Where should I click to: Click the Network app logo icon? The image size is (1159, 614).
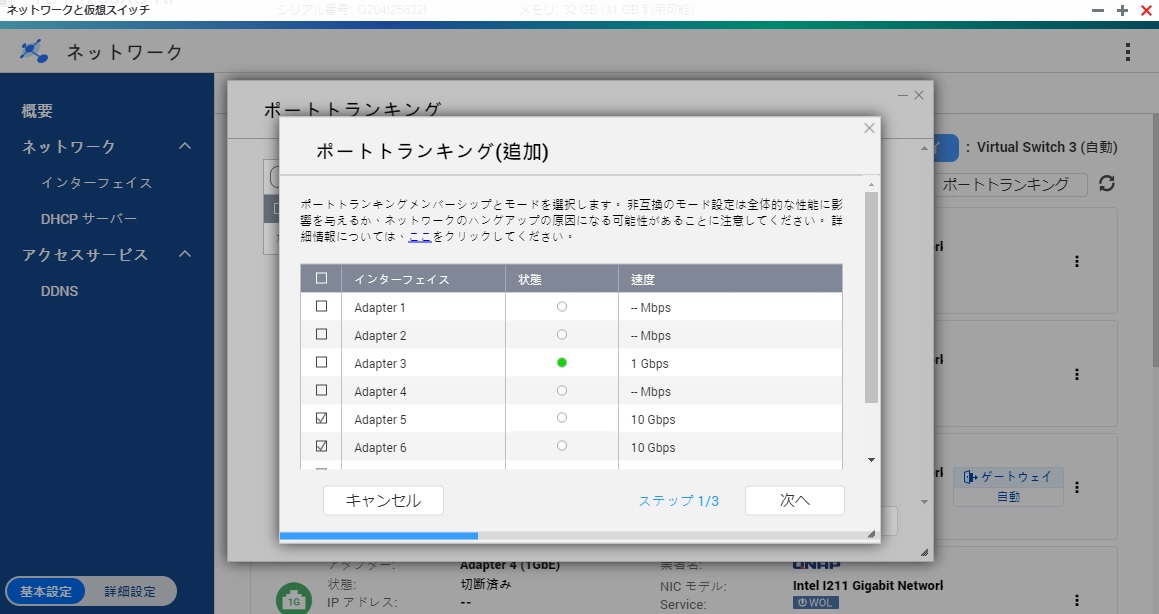[34, 51]
